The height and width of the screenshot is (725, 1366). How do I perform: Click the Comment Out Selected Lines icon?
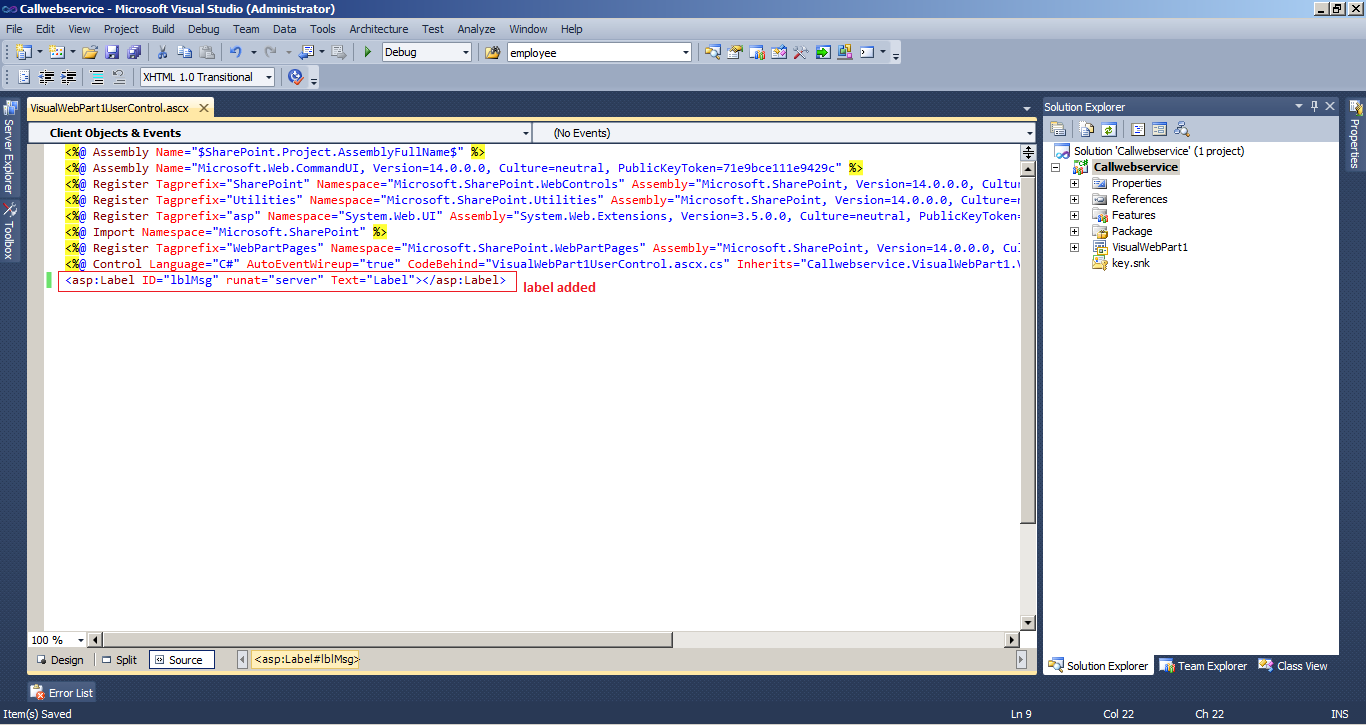pyautogui.click(x=97, y=77)
